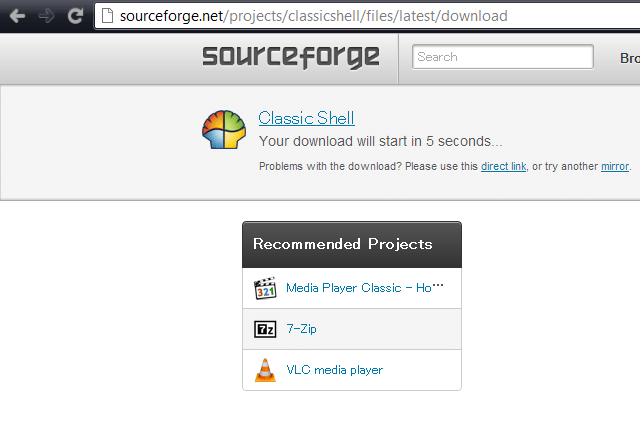Click the browser back arrow

pyautogui.click(x=17, y=16)
